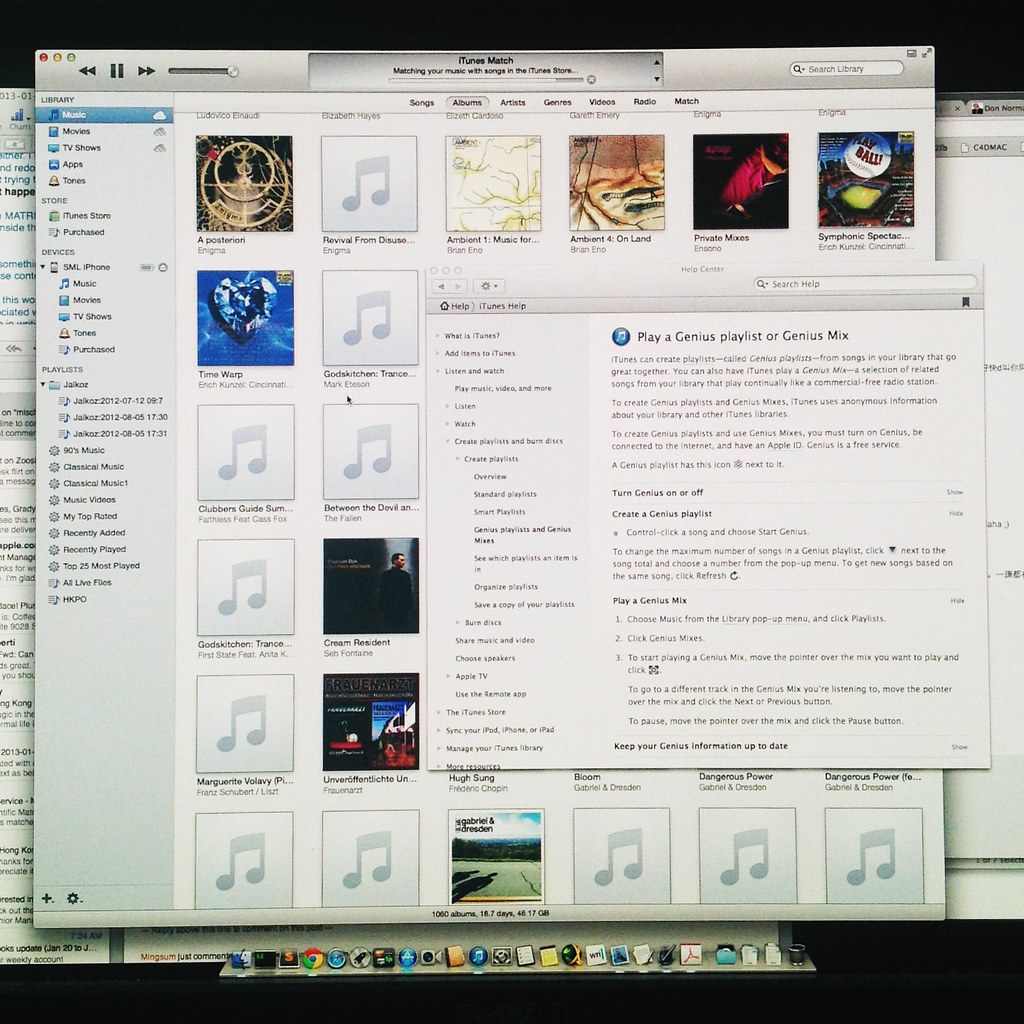The height and width of the screenshot is (1024, 1024).
Task: Open the Radio tab
Action: [644, 101]
